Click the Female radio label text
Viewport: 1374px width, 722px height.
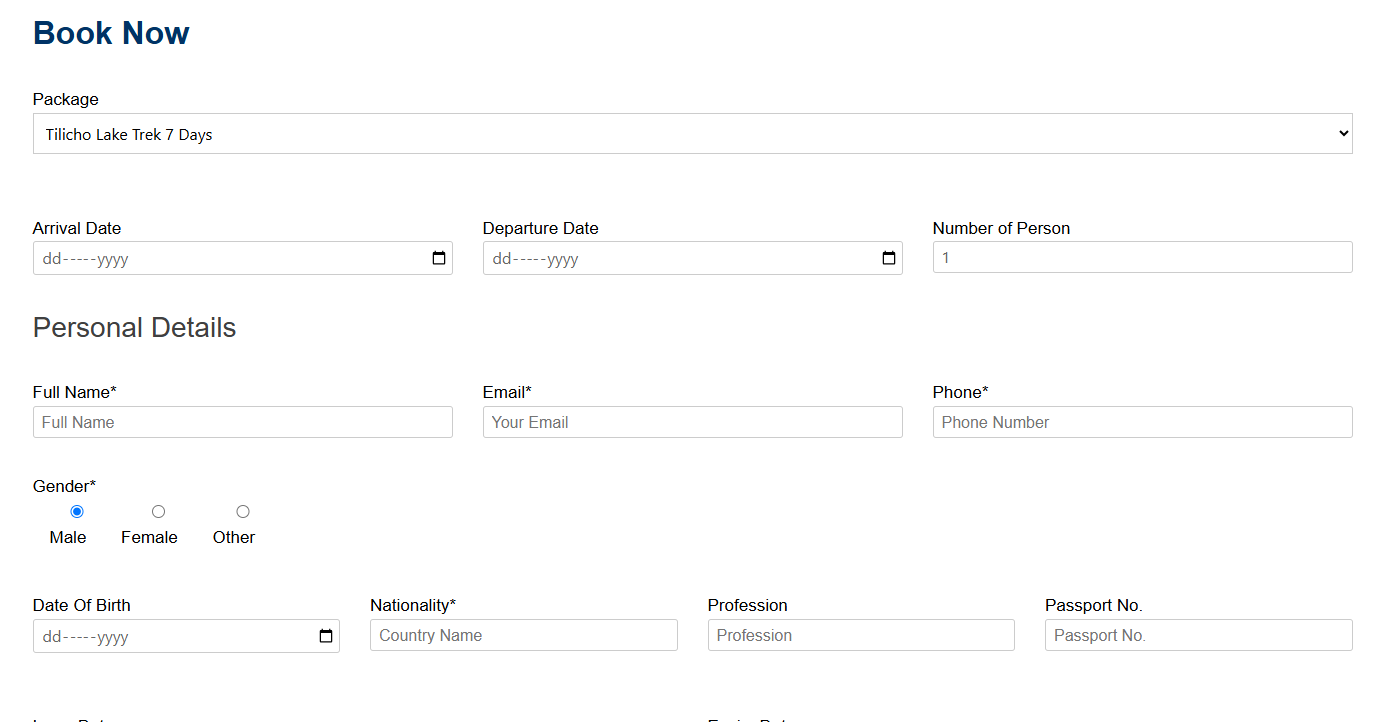(149, 537)
